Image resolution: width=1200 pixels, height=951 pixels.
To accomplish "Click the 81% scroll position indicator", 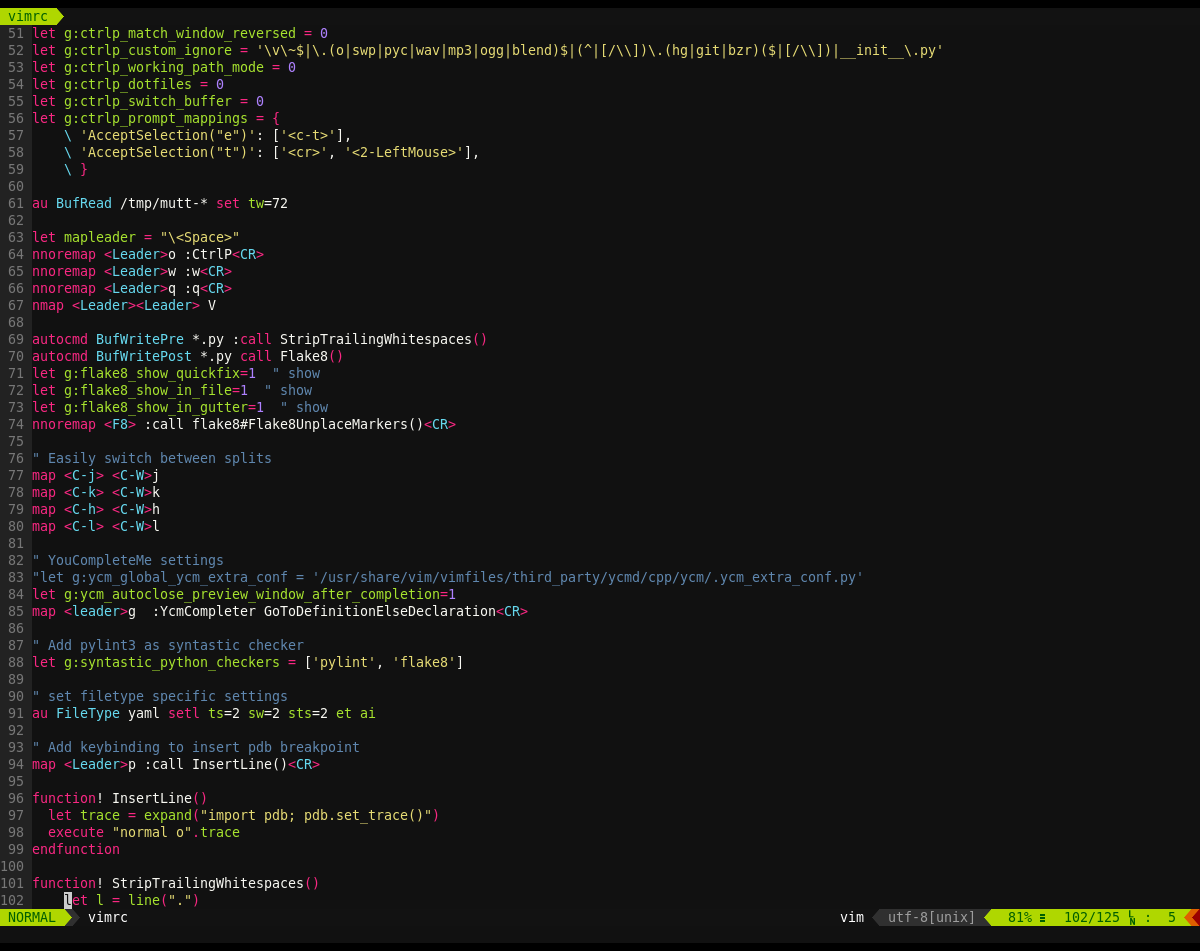I will pyautogui.click(x=1020, y=917).
